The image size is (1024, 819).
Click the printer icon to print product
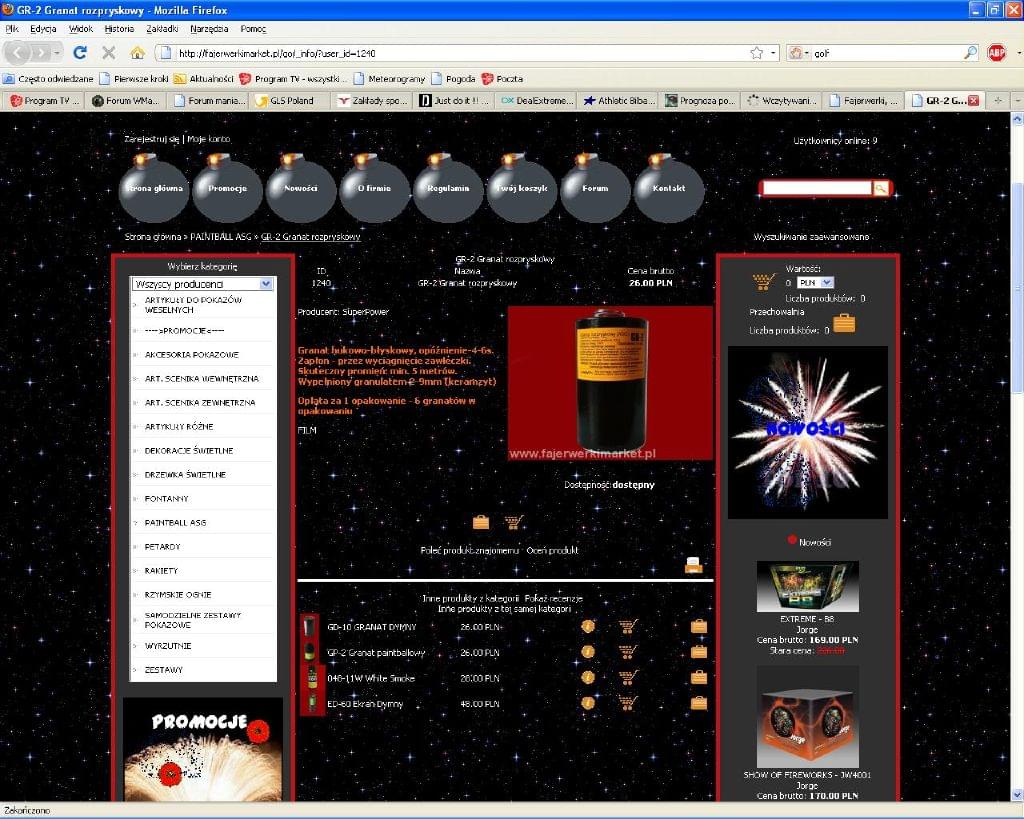pos(694,565)
